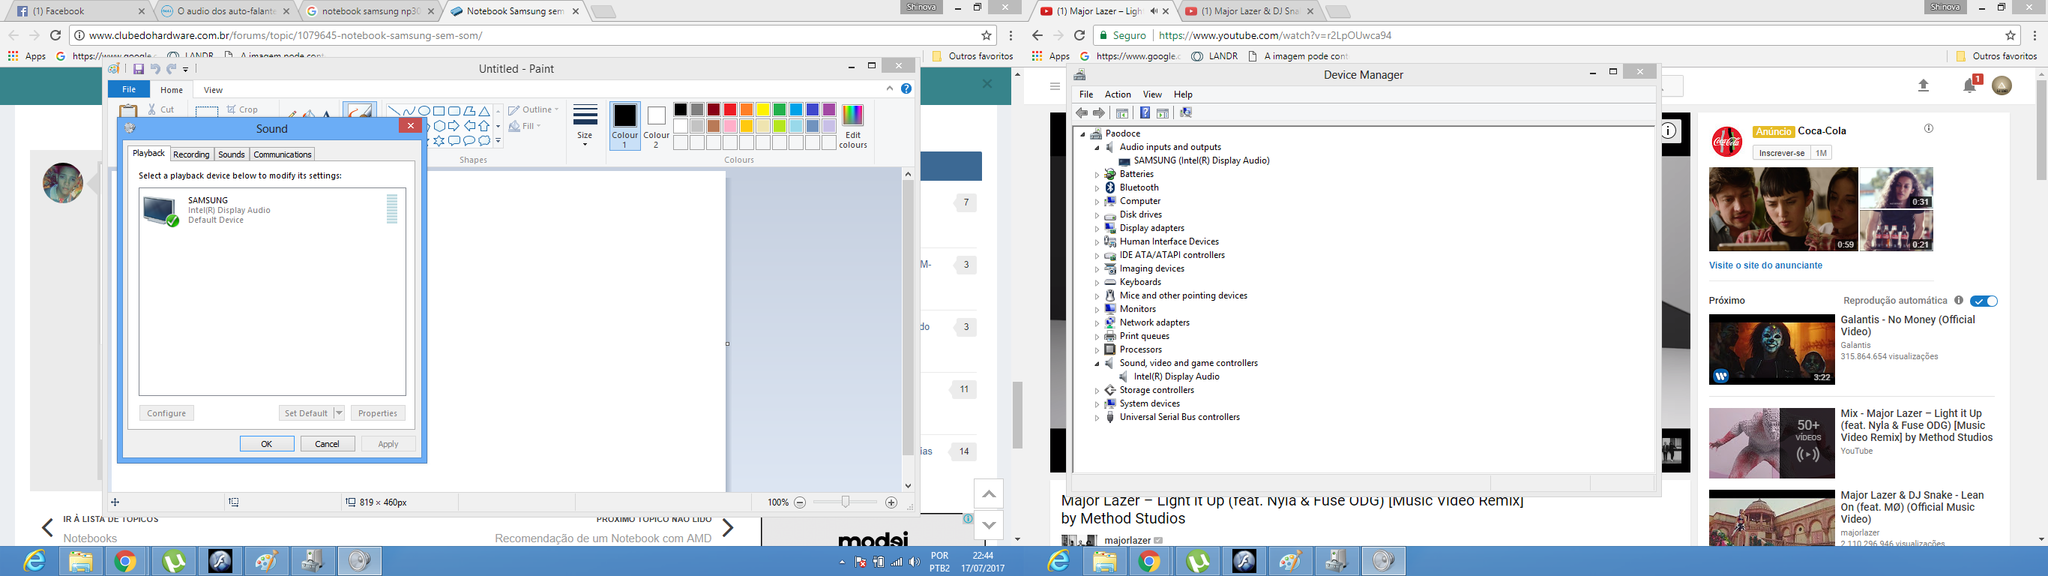Pick the red colour swatch in Paint
Viewport: 2048px width, 576px height.
pos(730,109)
